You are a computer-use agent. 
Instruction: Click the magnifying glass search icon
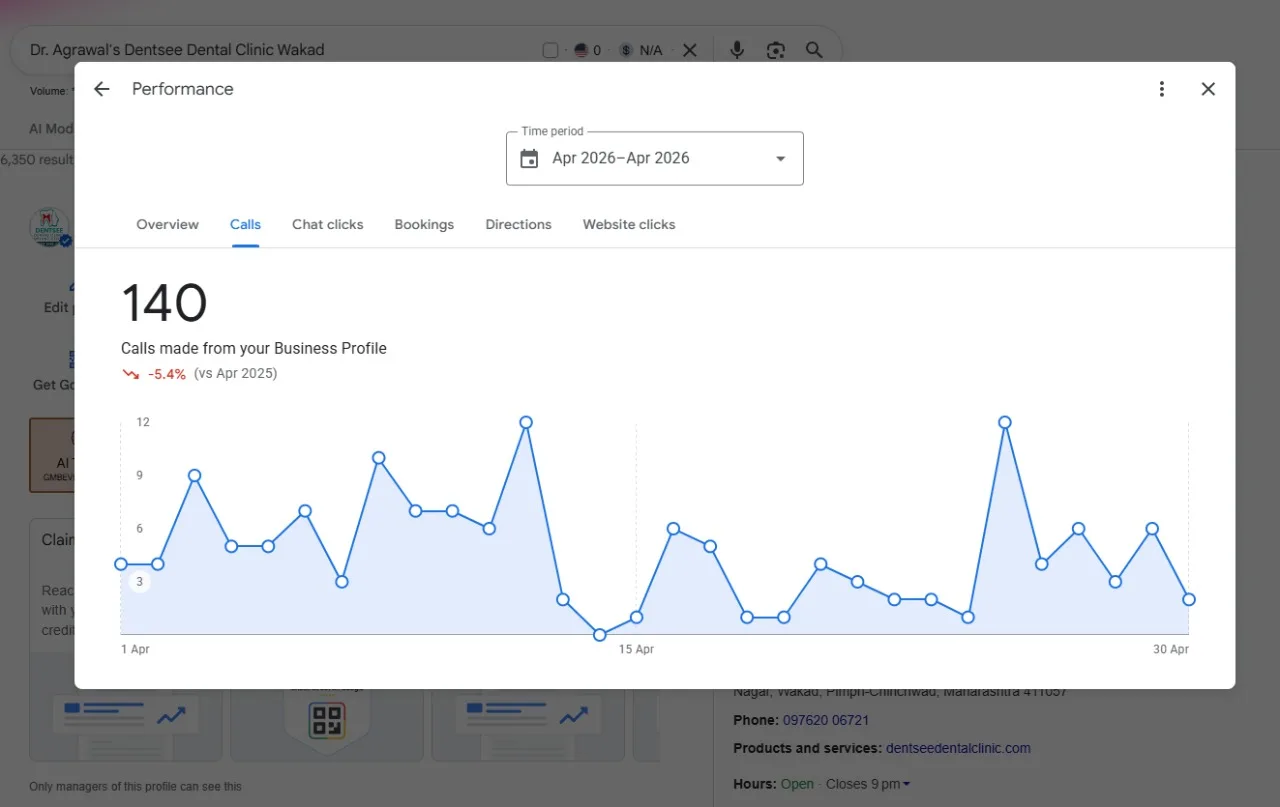click(x=814, y=50)
